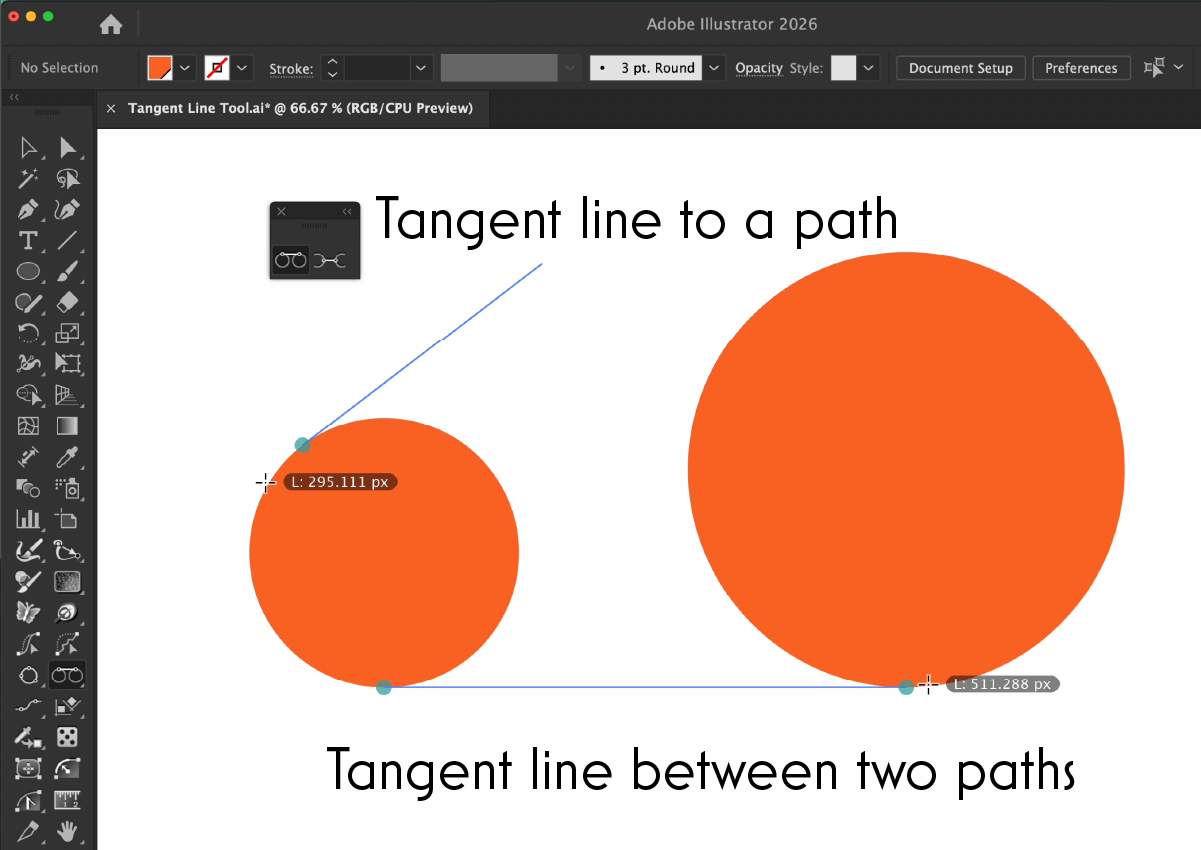
Task: Select the Ellipse tool
Action: tap(29, 272)
